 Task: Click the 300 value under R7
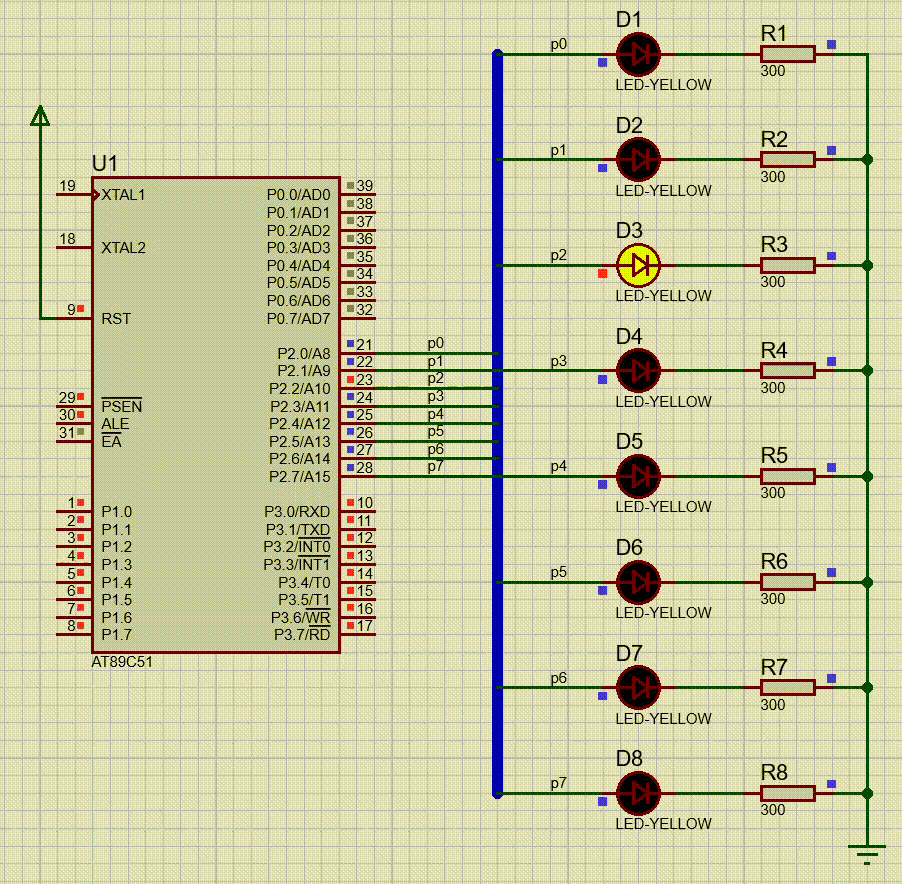point(773,705)
